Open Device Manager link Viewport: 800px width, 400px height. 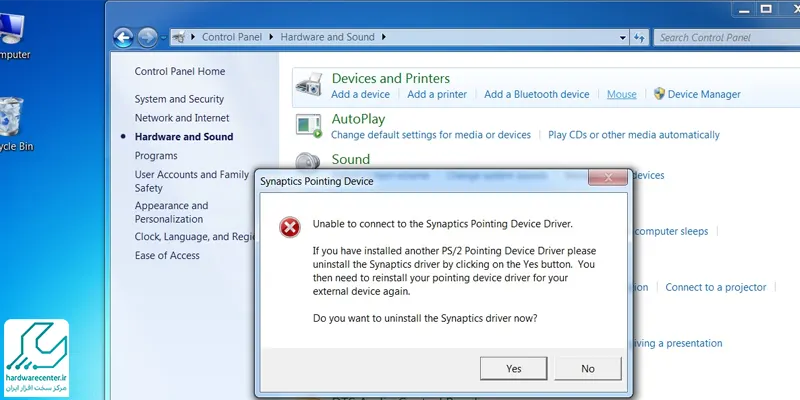coord(704,94)
